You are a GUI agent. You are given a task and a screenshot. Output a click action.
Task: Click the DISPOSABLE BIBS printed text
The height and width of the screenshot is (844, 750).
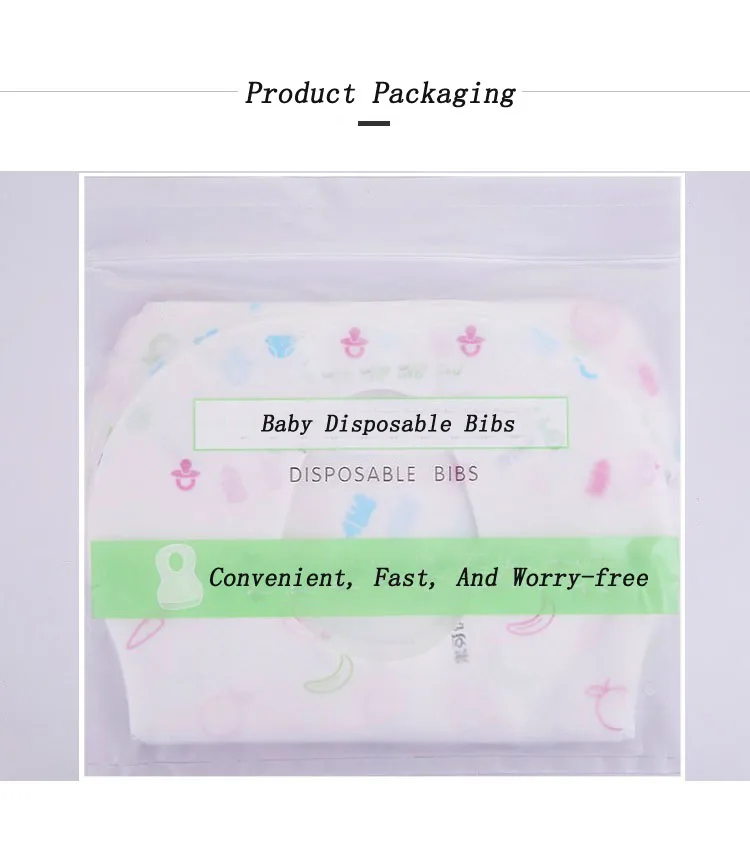[384, 475]
